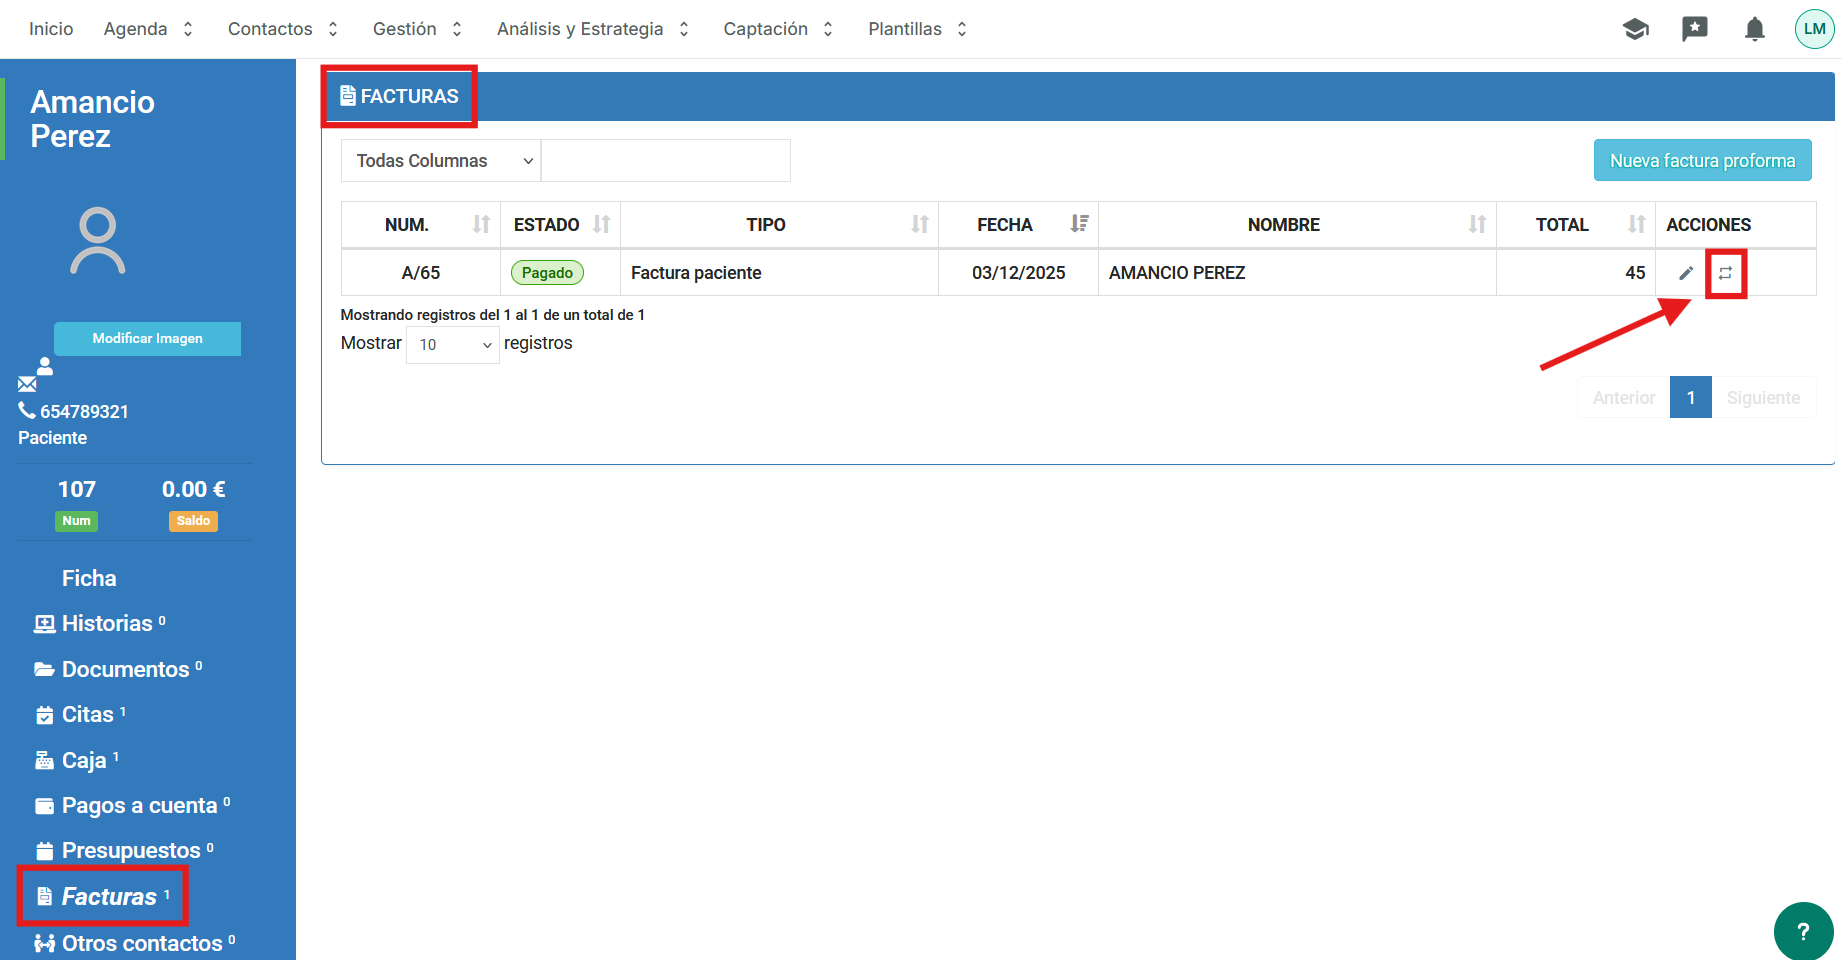Click the LM user avatar
The width and height of the screenshot is (1842, 960).
point(1814,29)
